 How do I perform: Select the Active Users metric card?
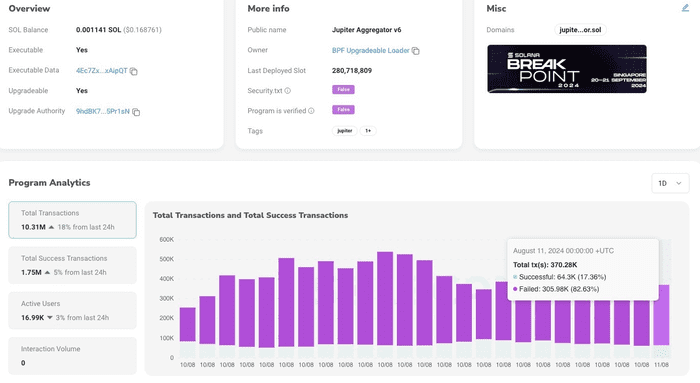click(x=72, y=310)
